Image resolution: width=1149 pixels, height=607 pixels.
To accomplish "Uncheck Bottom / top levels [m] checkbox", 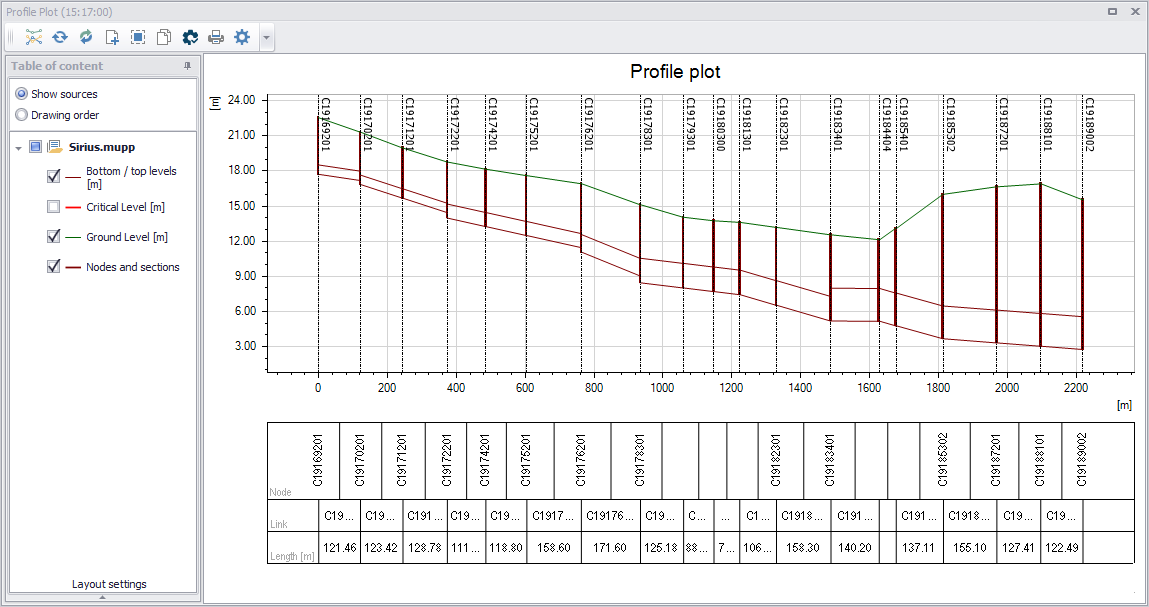I will click(53, 176).
